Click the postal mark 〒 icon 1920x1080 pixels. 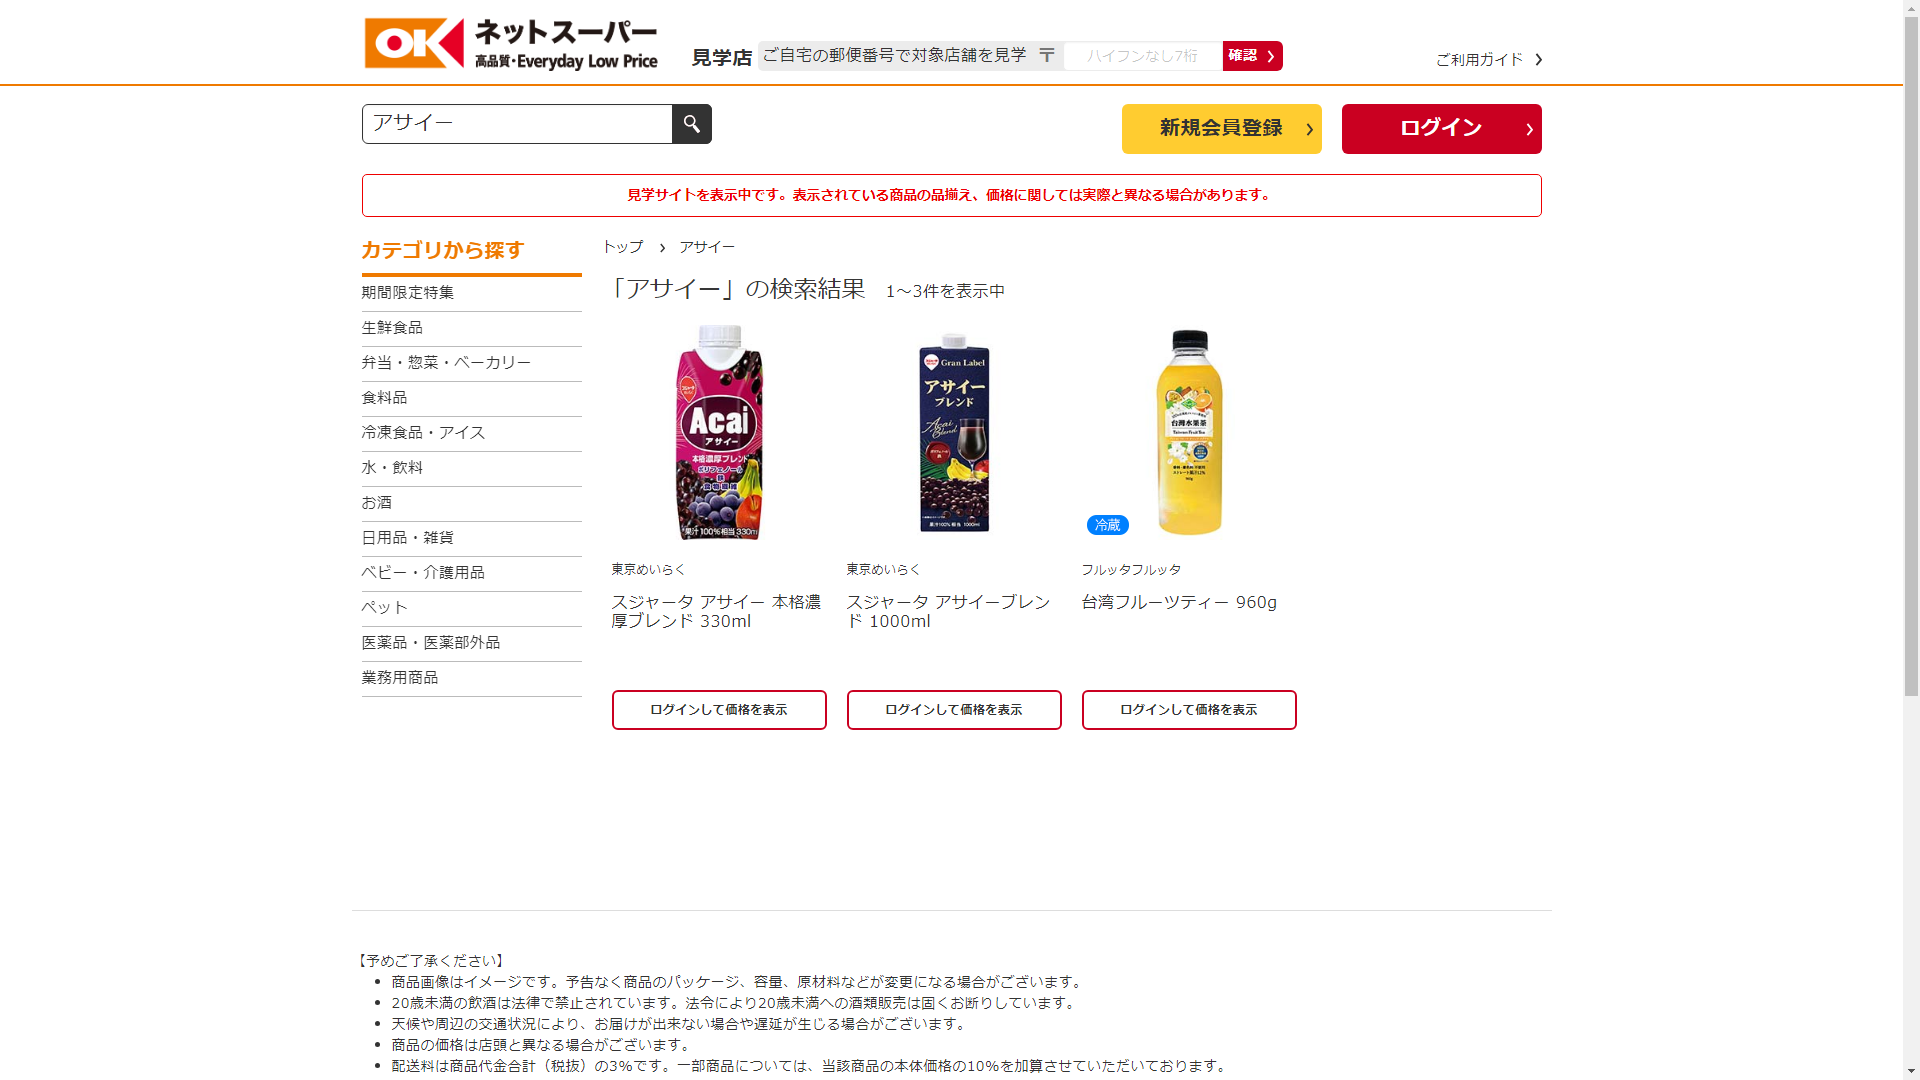(1047, 56)
